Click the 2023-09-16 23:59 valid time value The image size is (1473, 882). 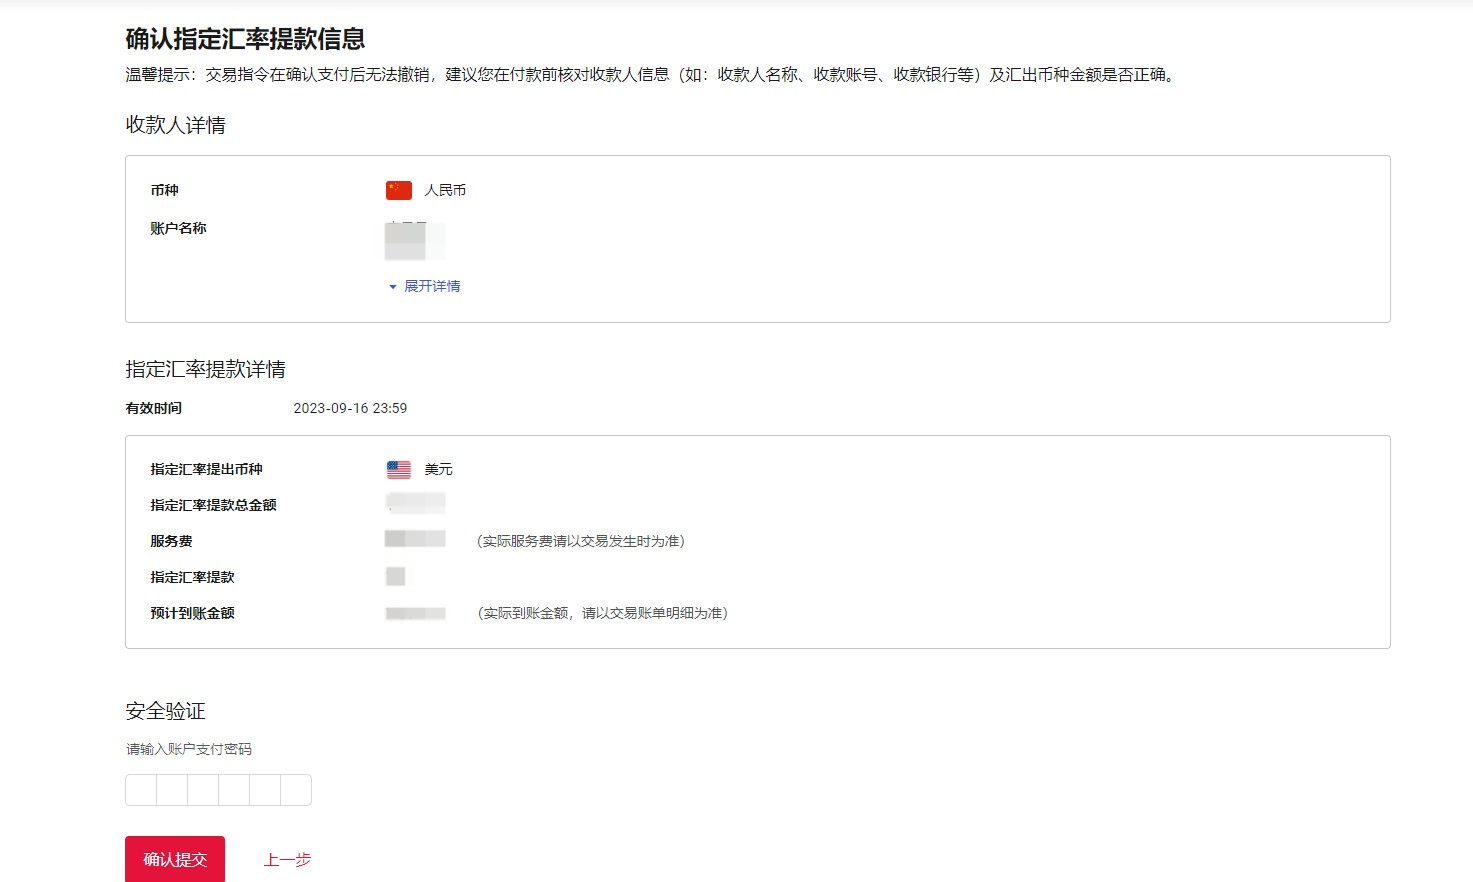pyautogui.click(x=350, y=408)
